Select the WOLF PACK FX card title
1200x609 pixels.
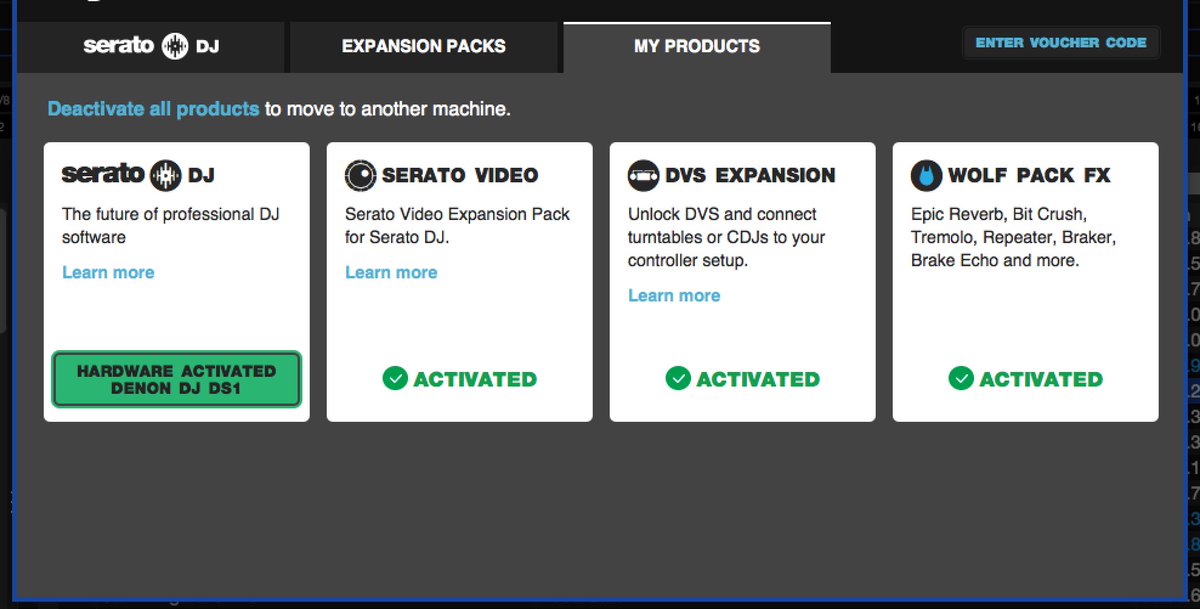pos(1029,175)
